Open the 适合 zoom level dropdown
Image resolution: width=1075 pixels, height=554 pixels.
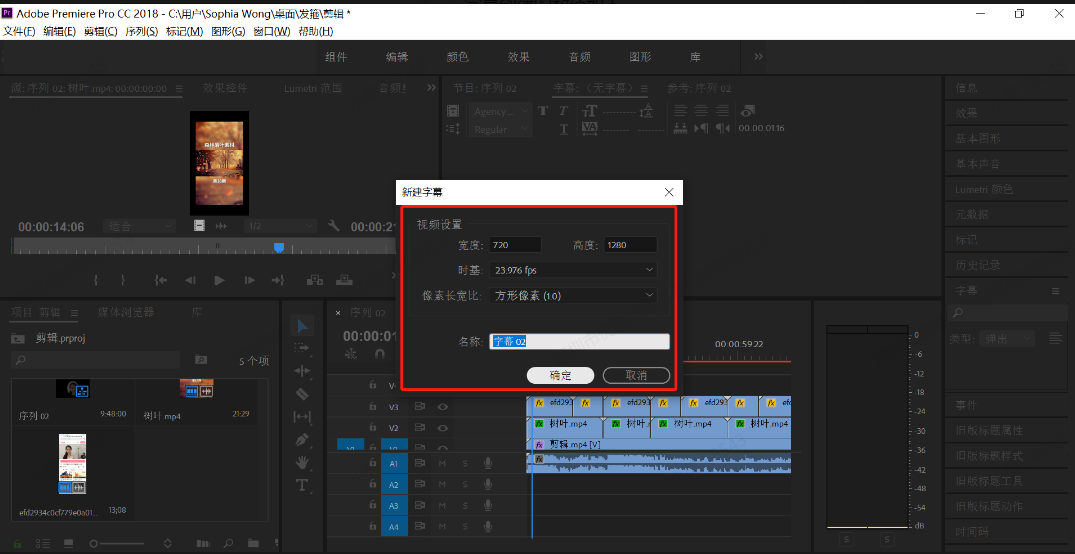pos(138,226)
